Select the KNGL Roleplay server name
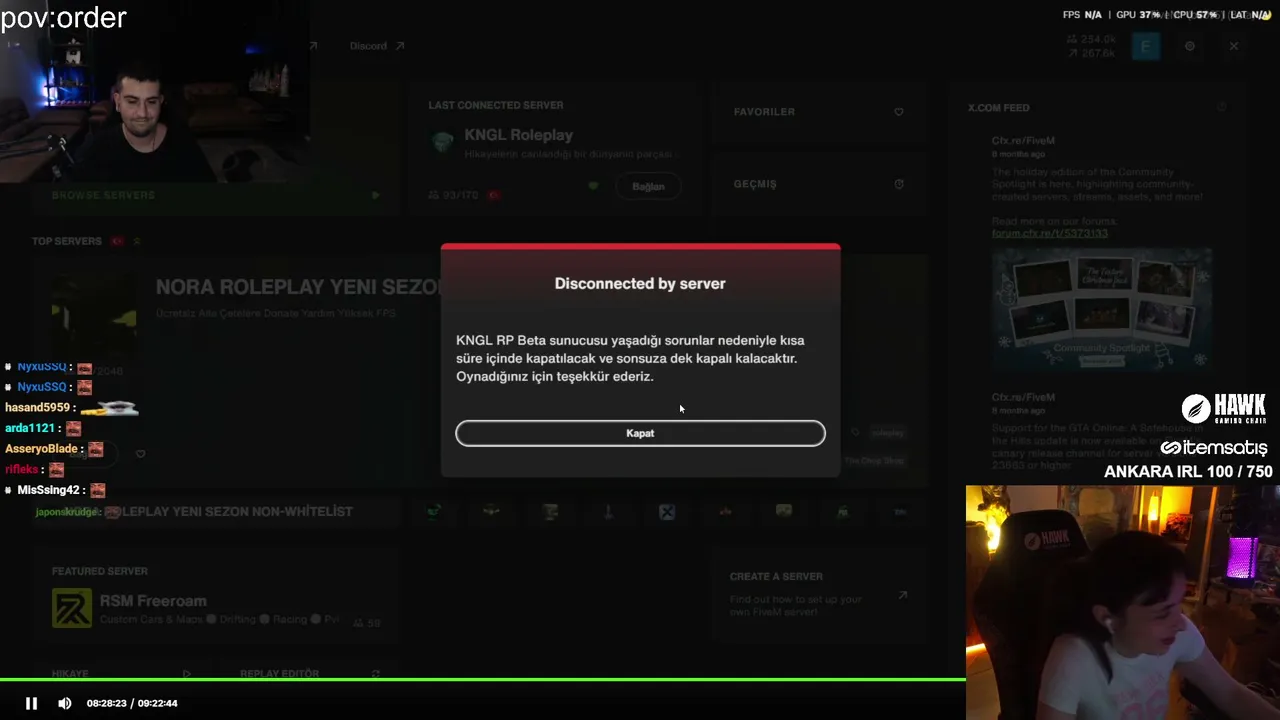The width and height of the screenshot is (1280, 720). click(x=518, y=135)
